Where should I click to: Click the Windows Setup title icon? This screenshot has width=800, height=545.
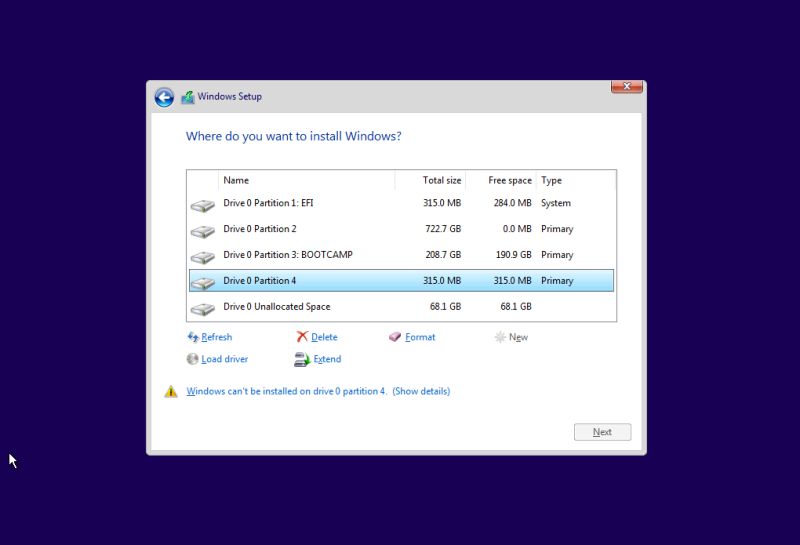[188, 97]
